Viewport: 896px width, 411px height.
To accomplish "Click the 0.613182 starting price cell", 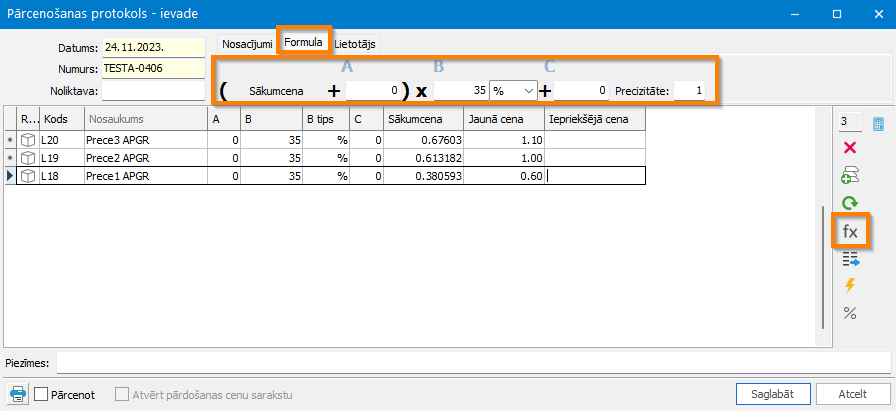I will coord(423,158).
